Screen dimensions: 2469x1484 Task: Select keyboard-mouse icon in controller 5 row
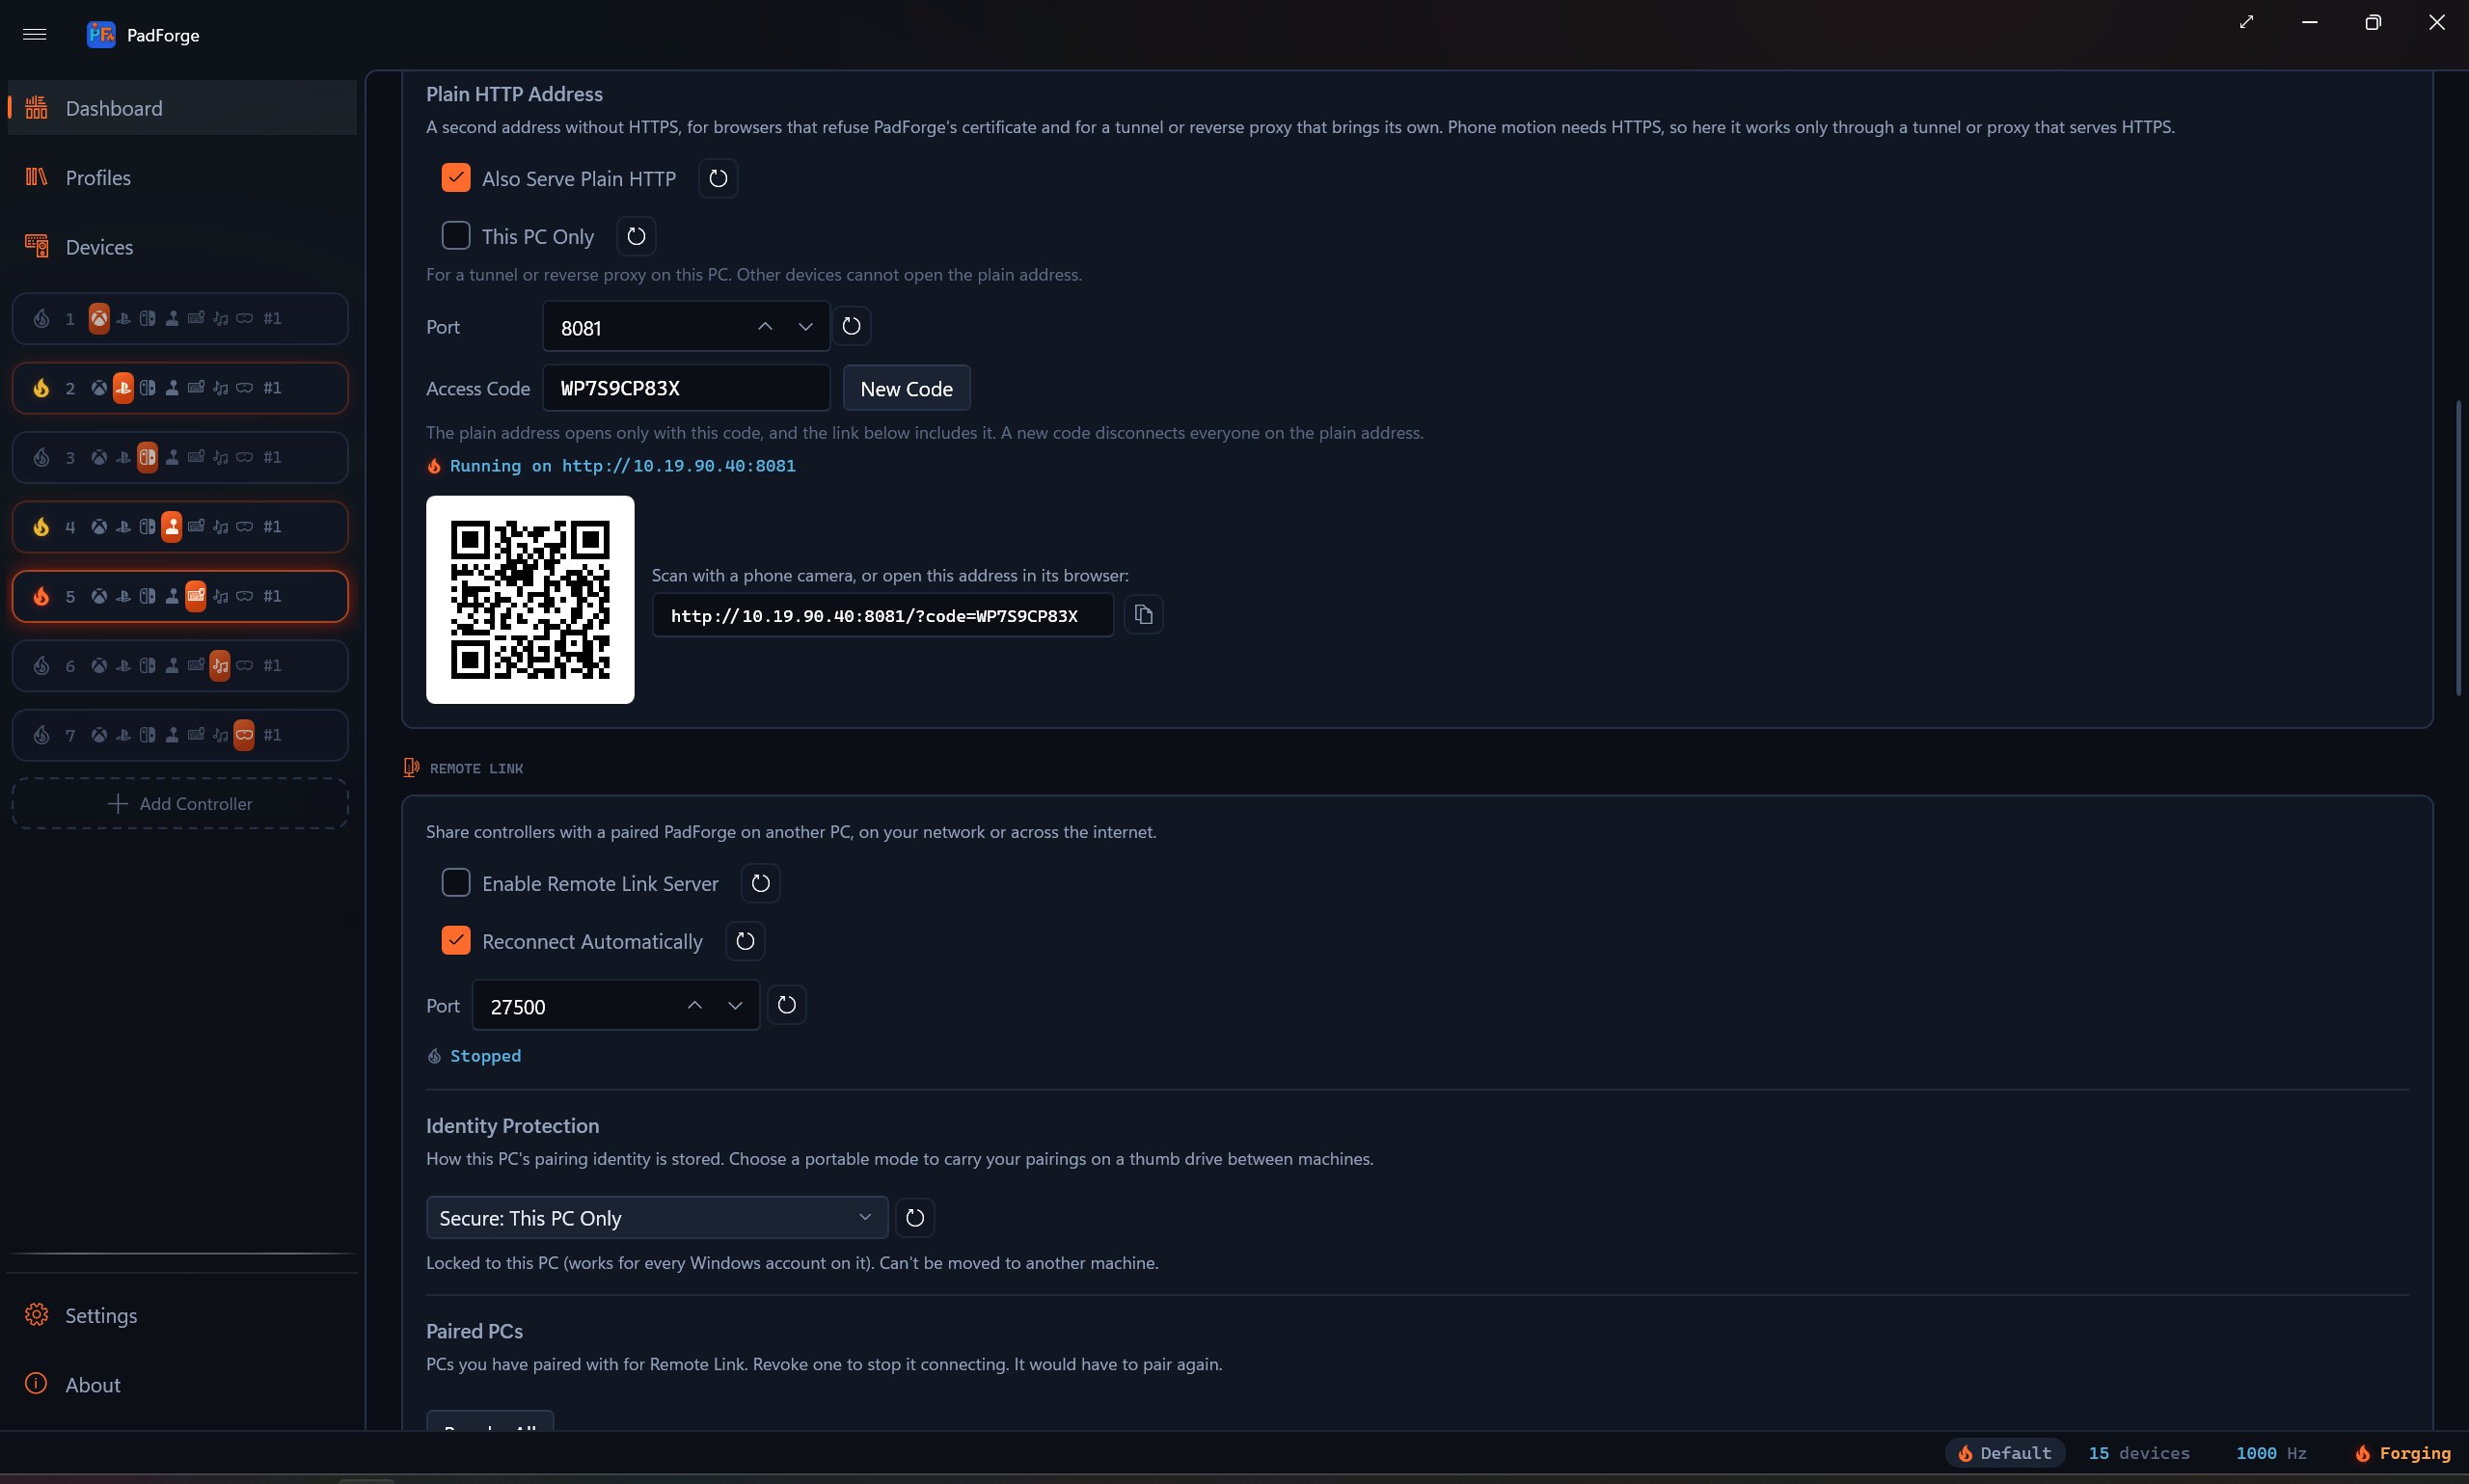pos(196,597)
